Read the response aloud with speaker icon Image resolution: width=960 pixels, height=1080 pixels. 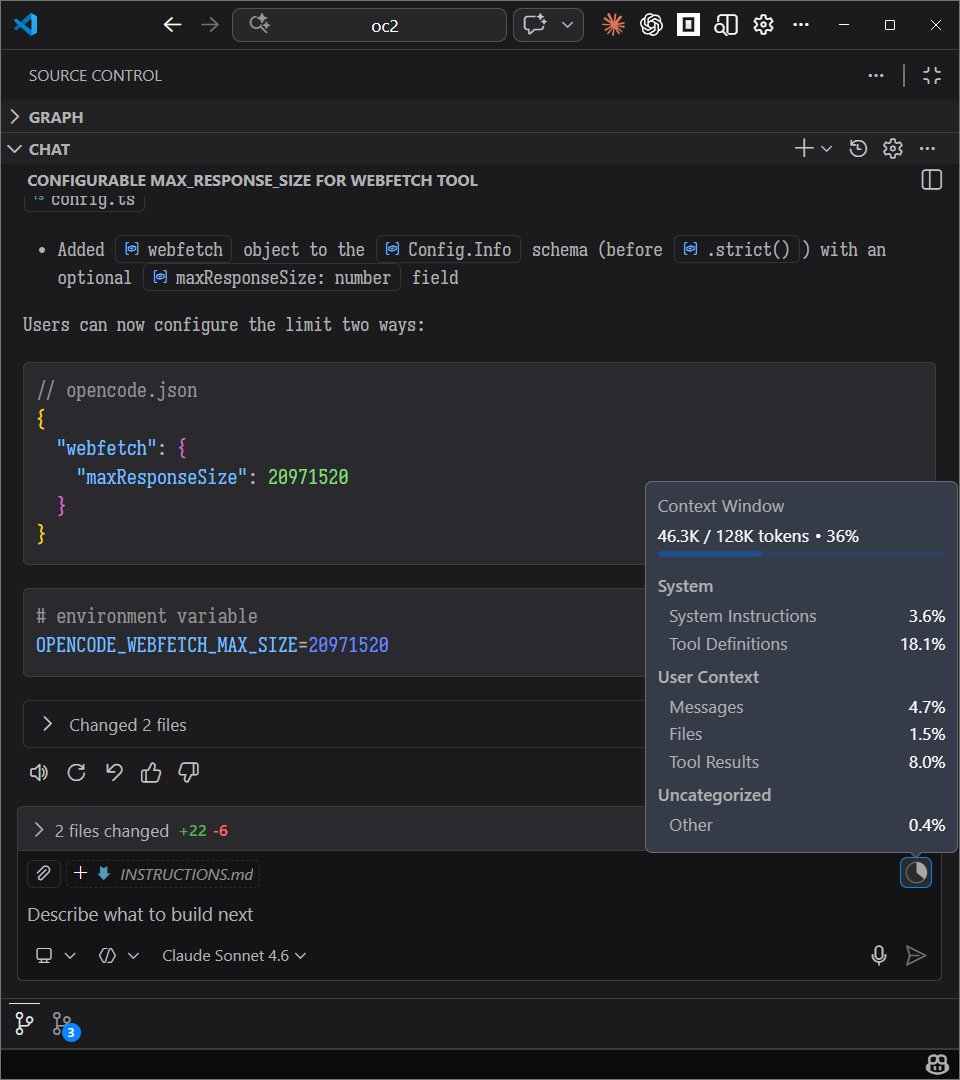pos(39,772)
